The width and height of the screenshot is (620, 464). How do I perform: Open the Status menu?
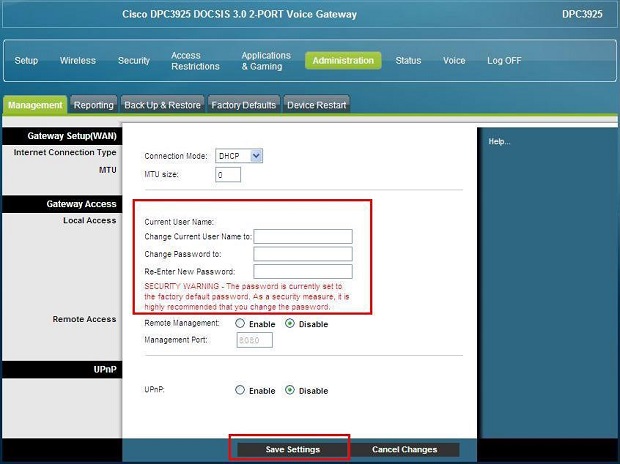pos(408,61)
